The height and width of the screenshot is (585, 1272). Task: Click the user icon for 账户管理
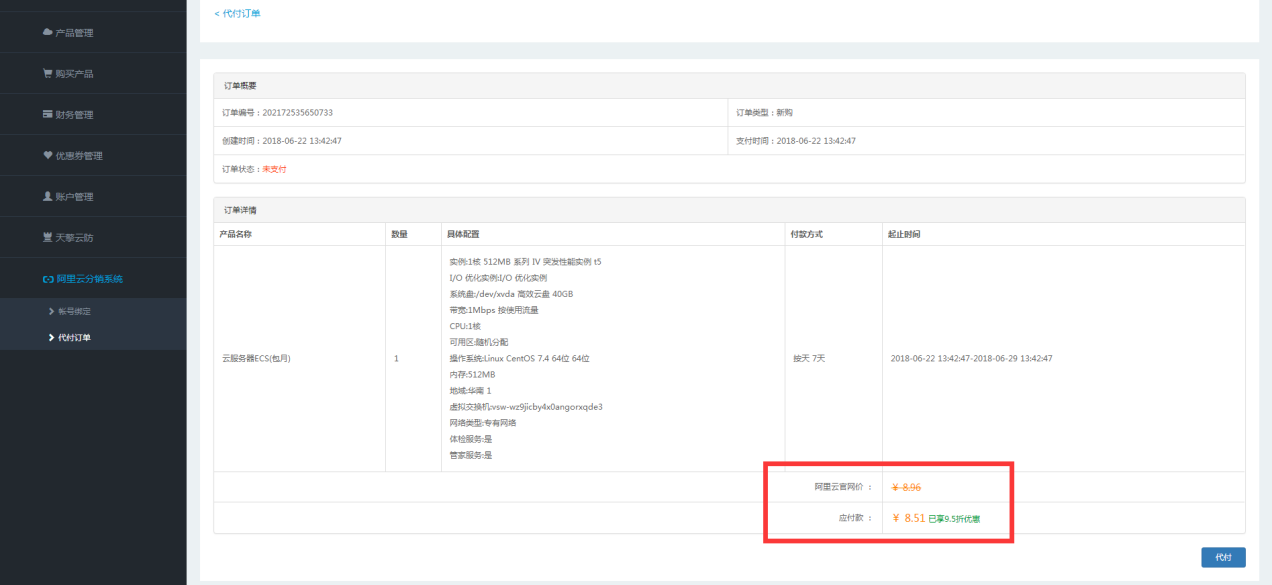click(x=47, y=197)
